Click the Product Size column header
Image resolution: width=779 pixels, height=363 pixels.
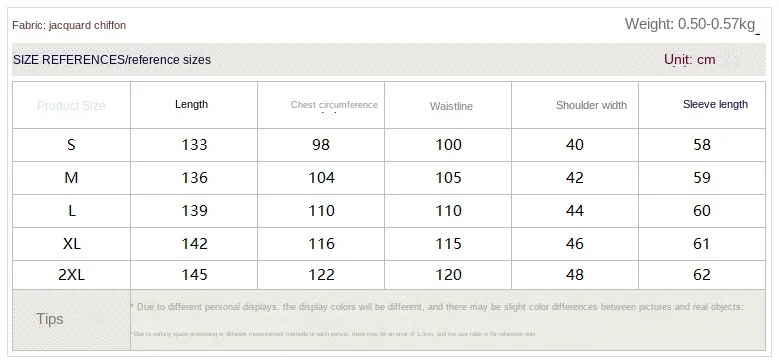pos(71,105)
